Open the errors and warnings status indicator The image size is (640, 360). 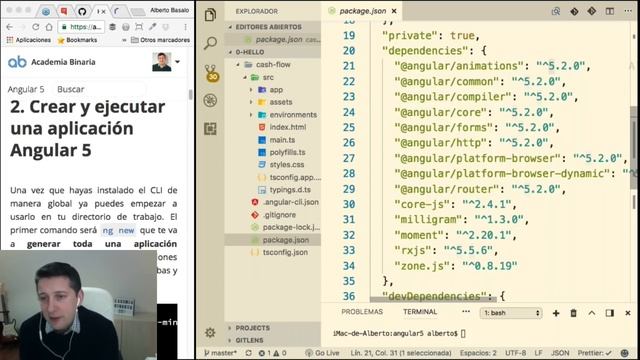tap(272, 353)
